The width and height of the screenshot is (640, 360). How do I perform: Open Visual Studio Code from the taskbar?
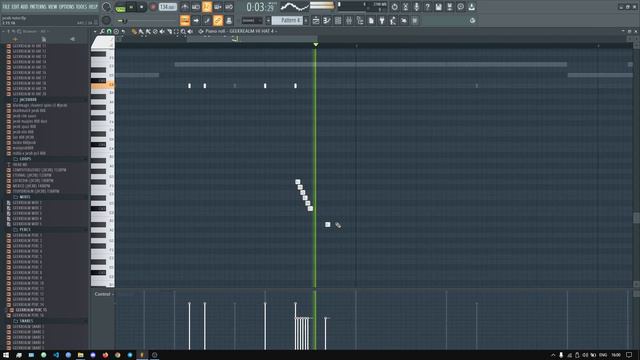[56, 355]
